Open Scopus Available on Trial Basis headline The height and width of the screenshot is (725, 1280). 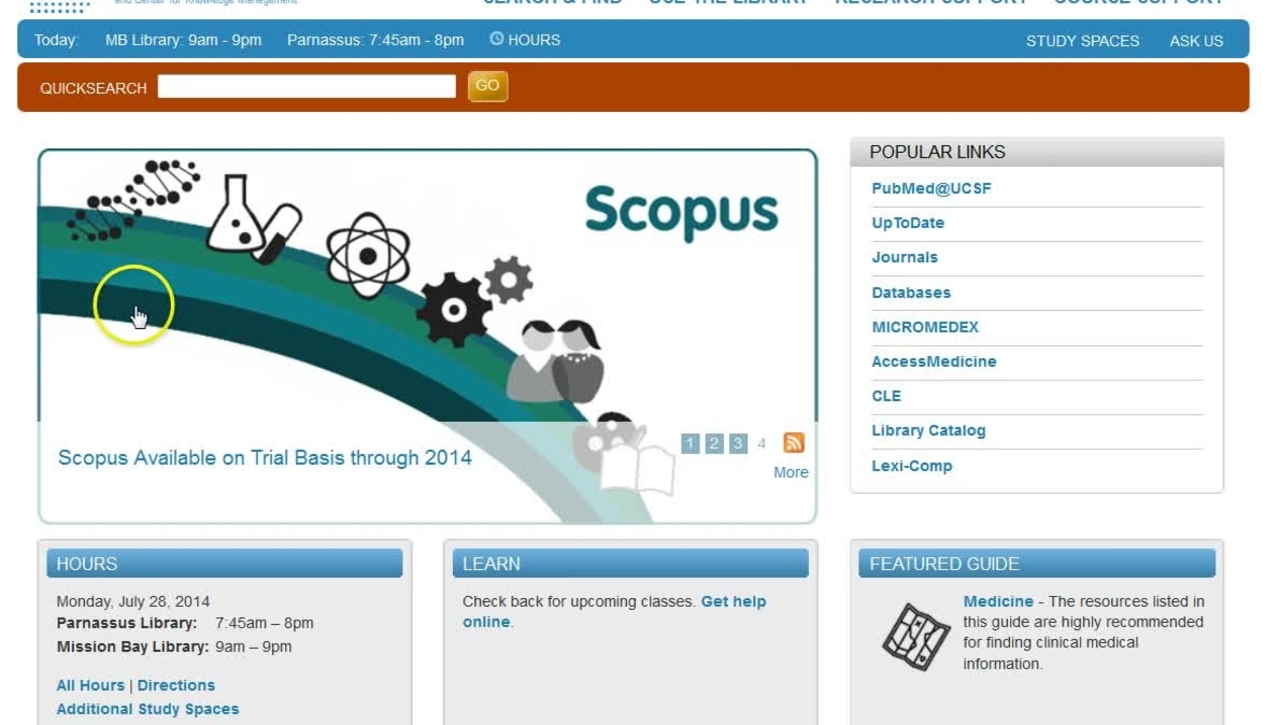[265, 458]
